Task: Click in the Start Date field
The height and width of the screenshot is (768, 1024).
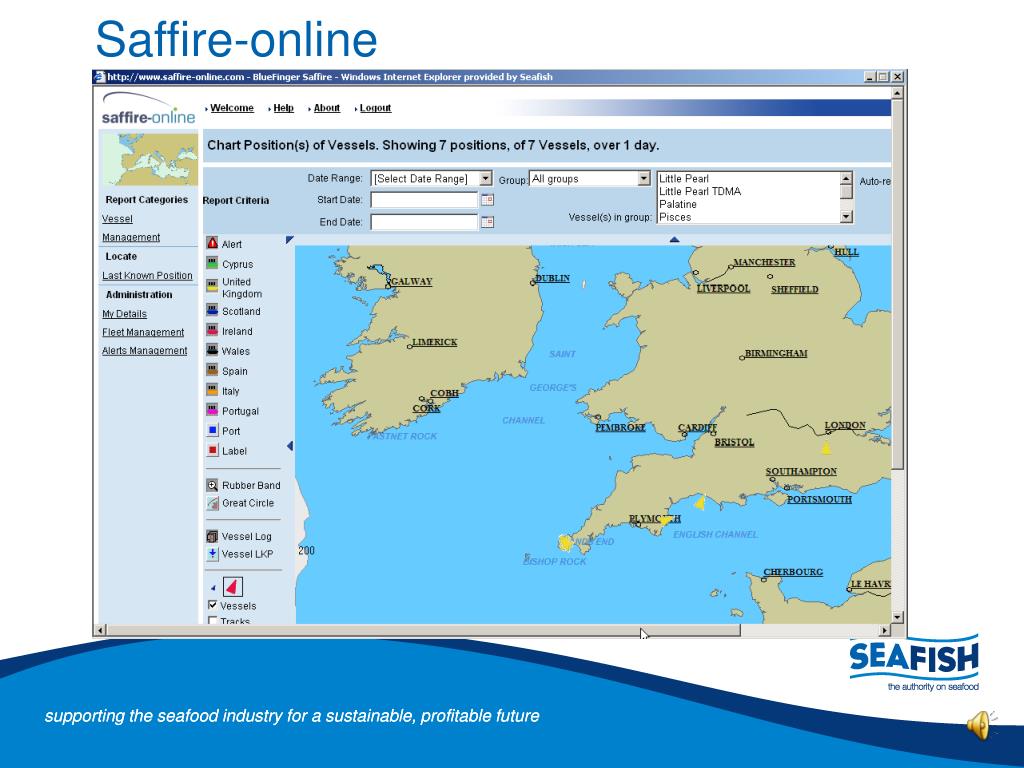Action: tap(424, 200)
